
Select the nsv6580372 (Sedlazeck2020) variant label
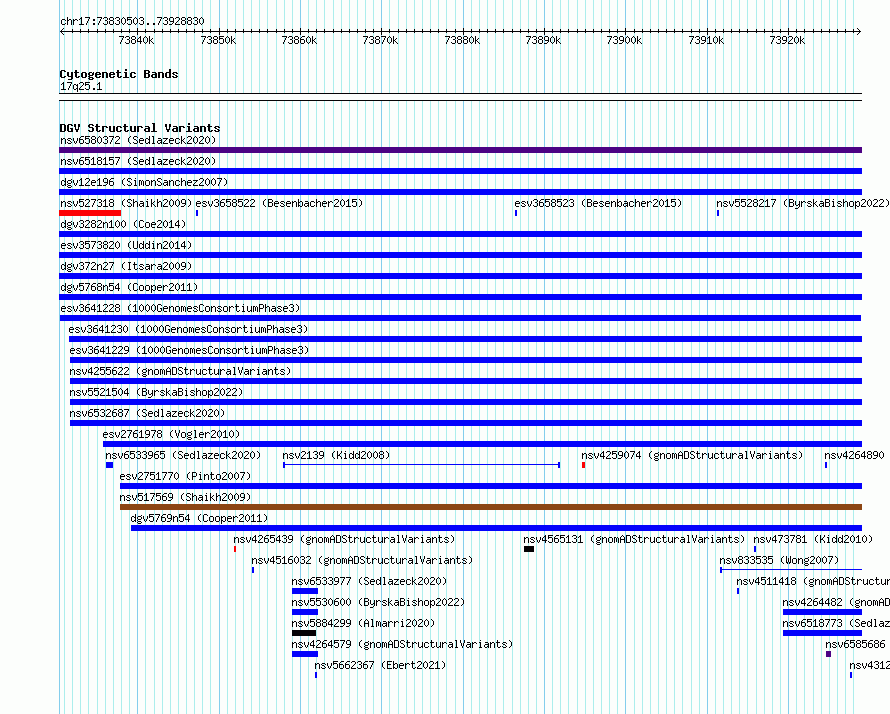pyautogui.click(x=138, y=140)
